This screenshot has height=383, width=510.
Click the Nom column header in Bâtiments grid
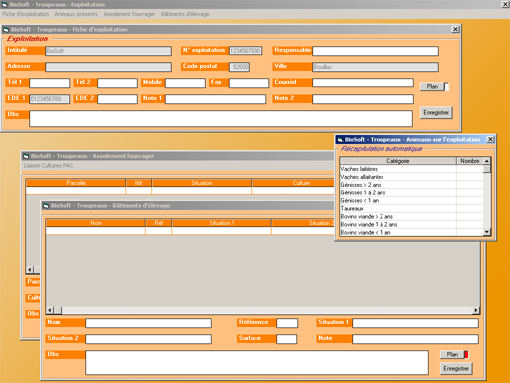click(96, 223)
